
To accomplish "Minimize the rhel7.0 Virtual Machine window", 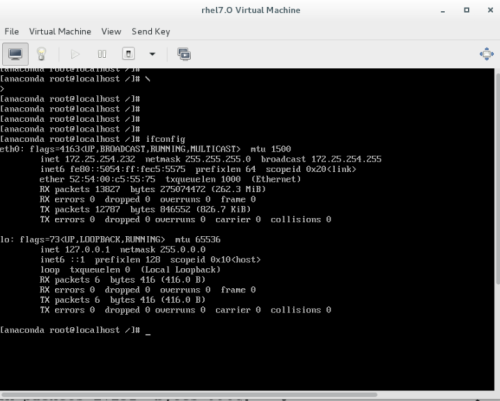I will 443,11.
